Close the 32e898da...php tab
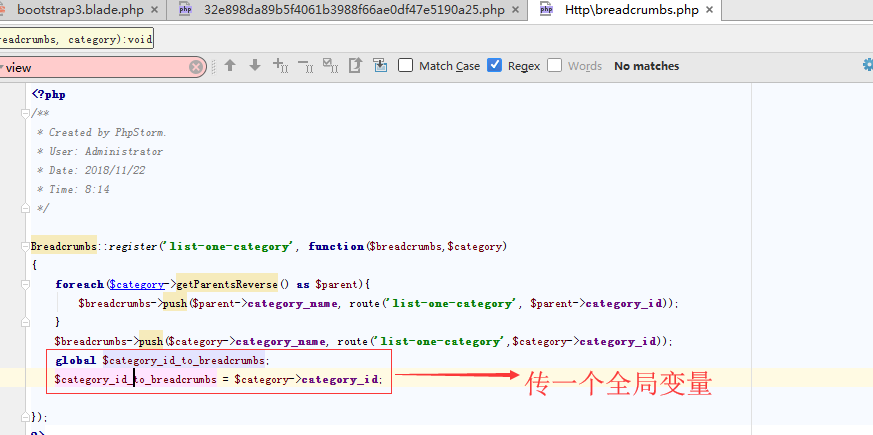873x435 pixels. pos(516,10)
